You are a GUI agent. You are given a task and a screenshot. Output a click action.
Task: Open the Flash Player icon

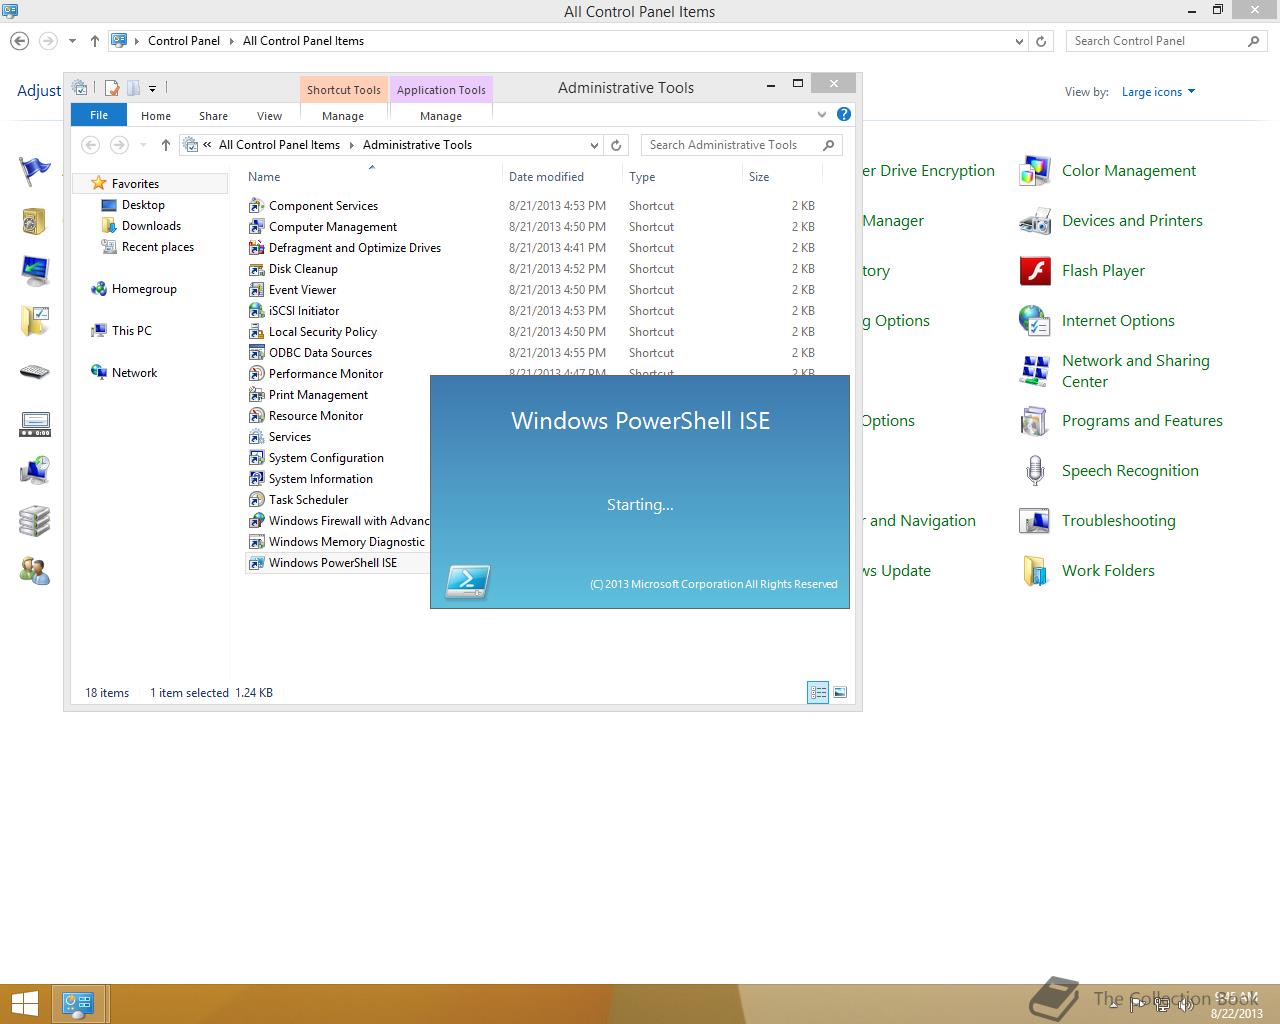coord(1034,271)
